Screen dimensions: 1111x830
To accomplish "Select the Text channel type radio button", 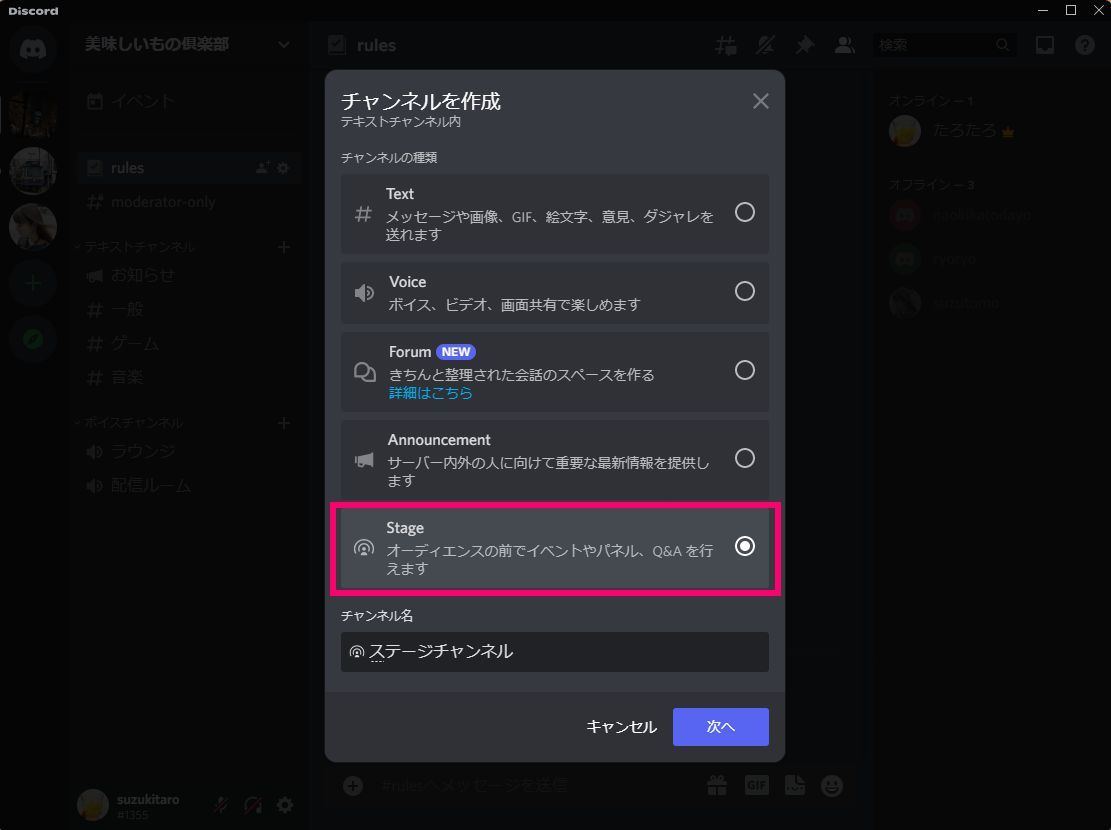I will (x=745, y=213).
